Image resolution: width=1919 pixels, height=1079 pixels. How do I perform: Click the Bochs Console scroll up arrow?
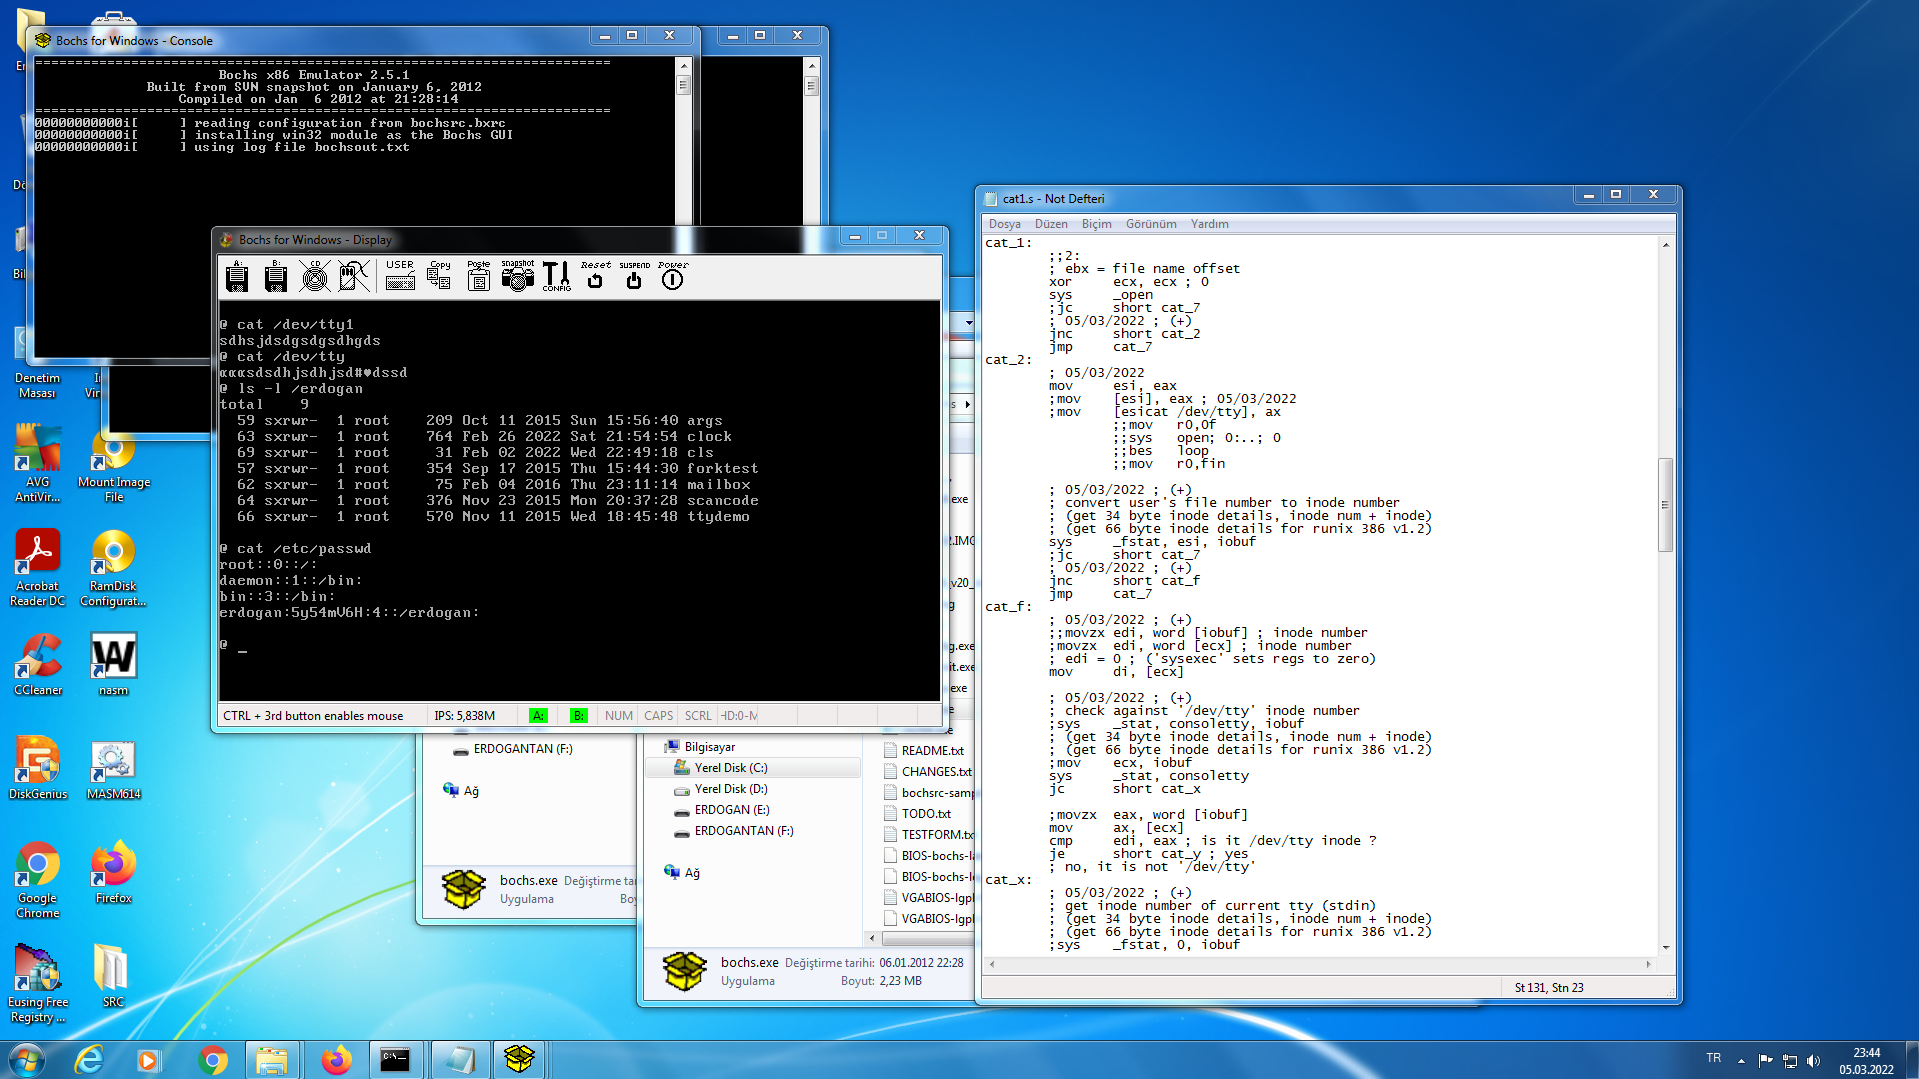684,66
